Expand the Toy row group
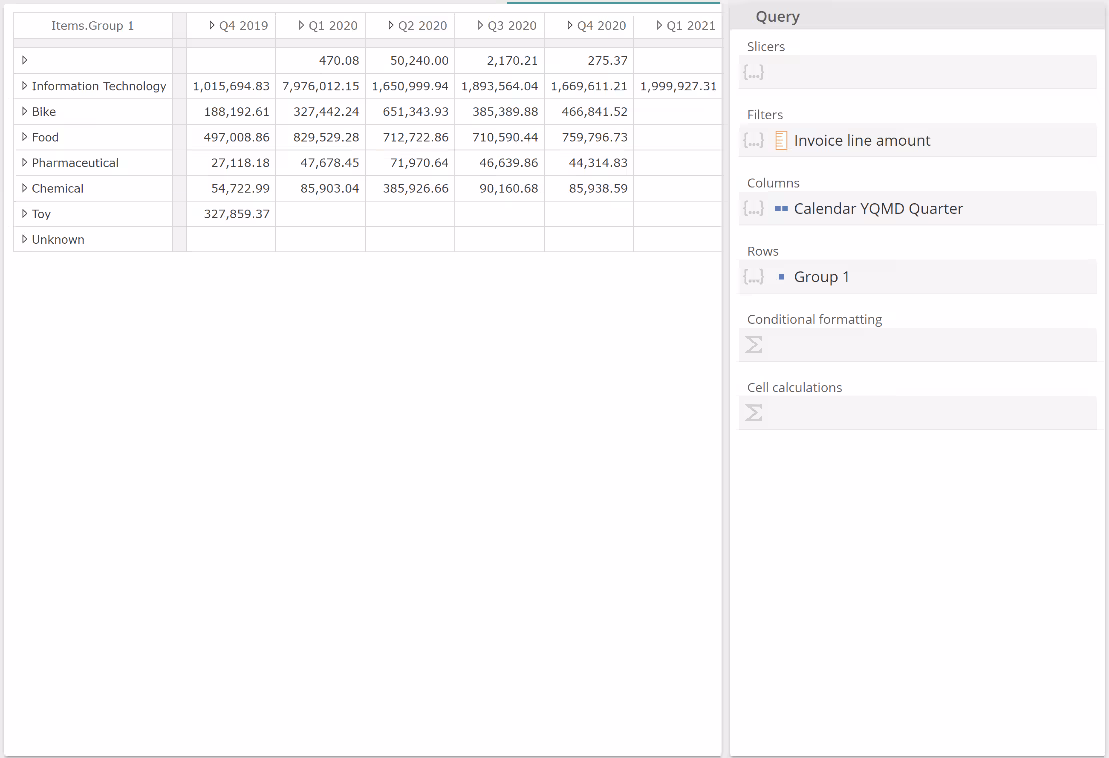 coord(24,214)
